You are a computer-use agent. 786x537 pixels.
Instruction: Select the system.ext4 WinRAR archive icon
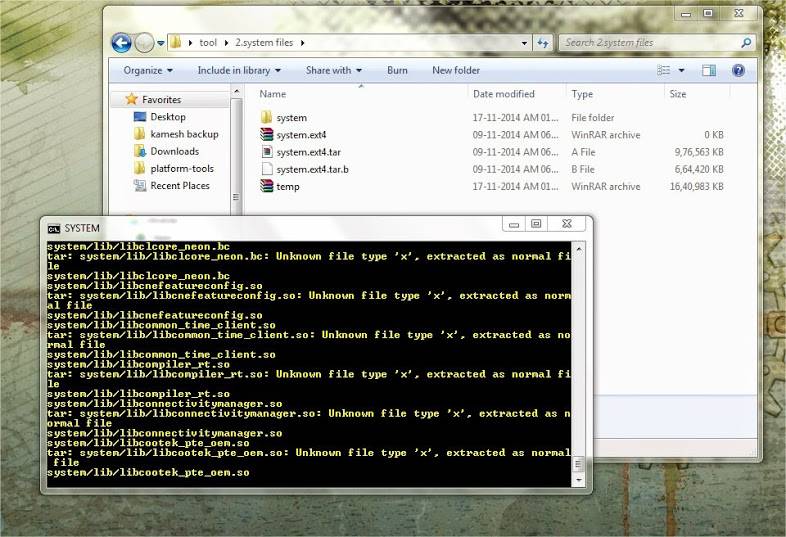(x=267, y=134)
